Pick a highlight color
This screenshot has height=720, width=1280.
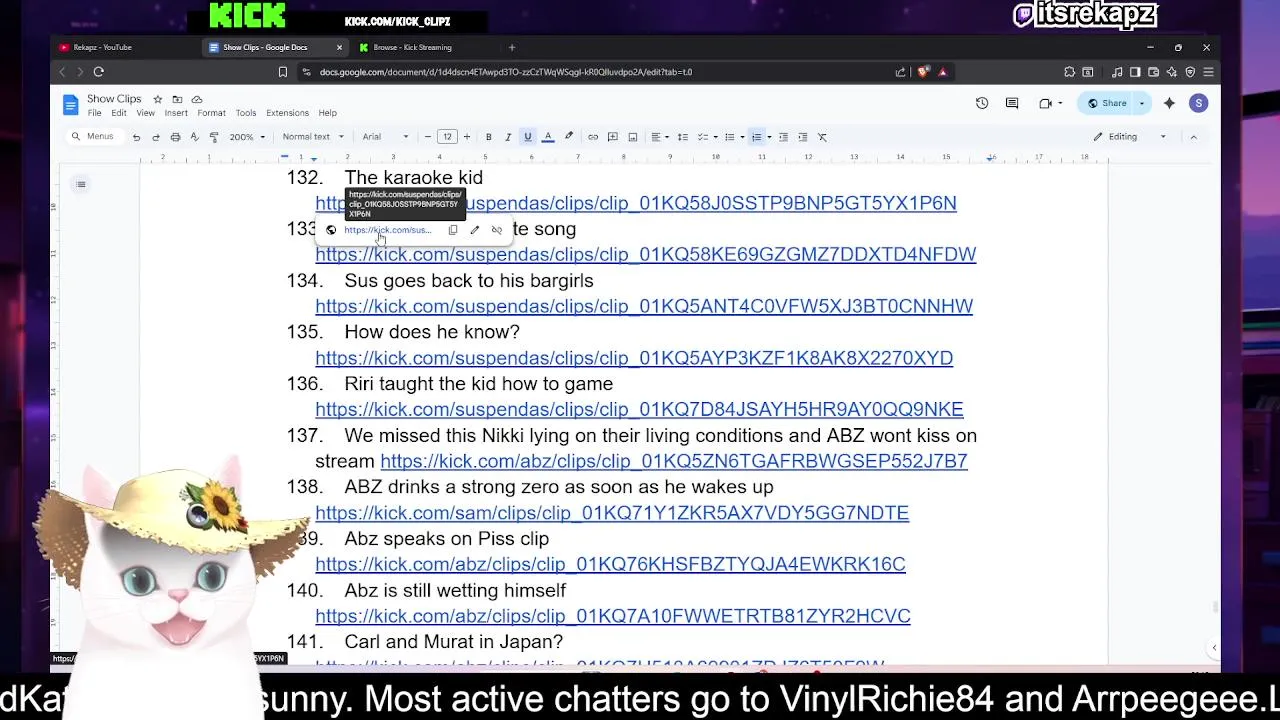pyautogui.click(x=569, y=137)
